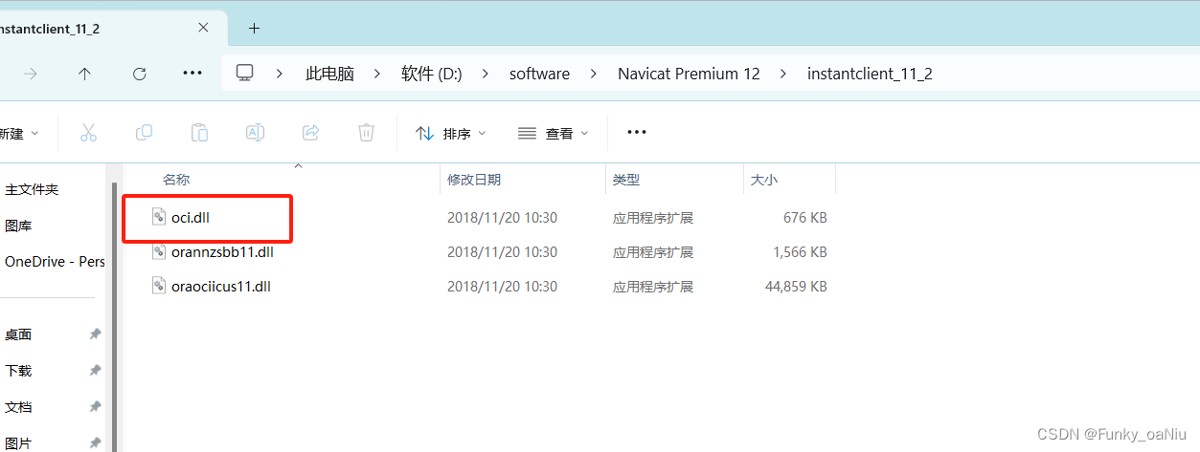Viewport: 1200px width, 452px height.
Task: Navigate to software folder in breadcrumb
Action: pos(539,74)
